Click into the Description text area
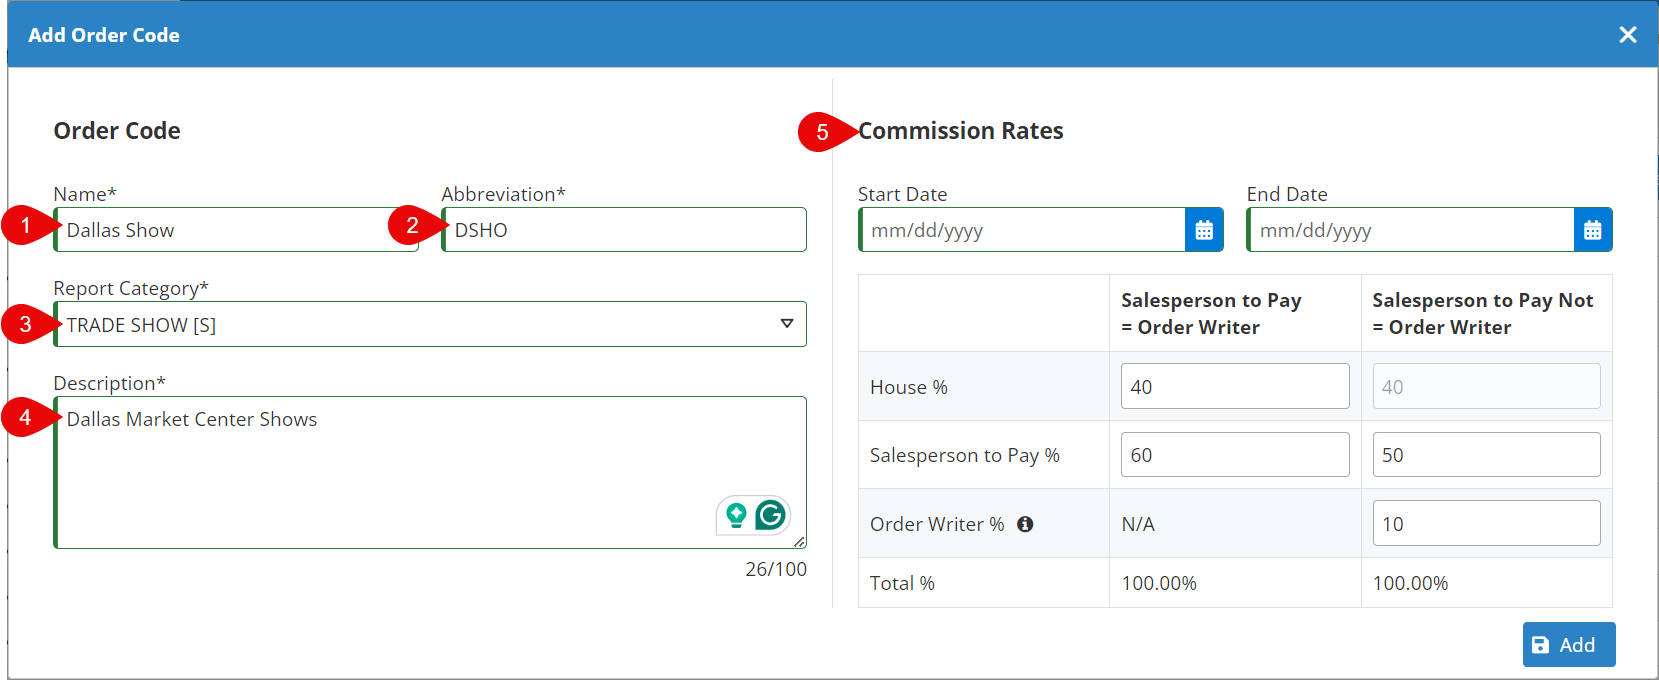Viewport: 1659px width, 680px height. (400, 470)
